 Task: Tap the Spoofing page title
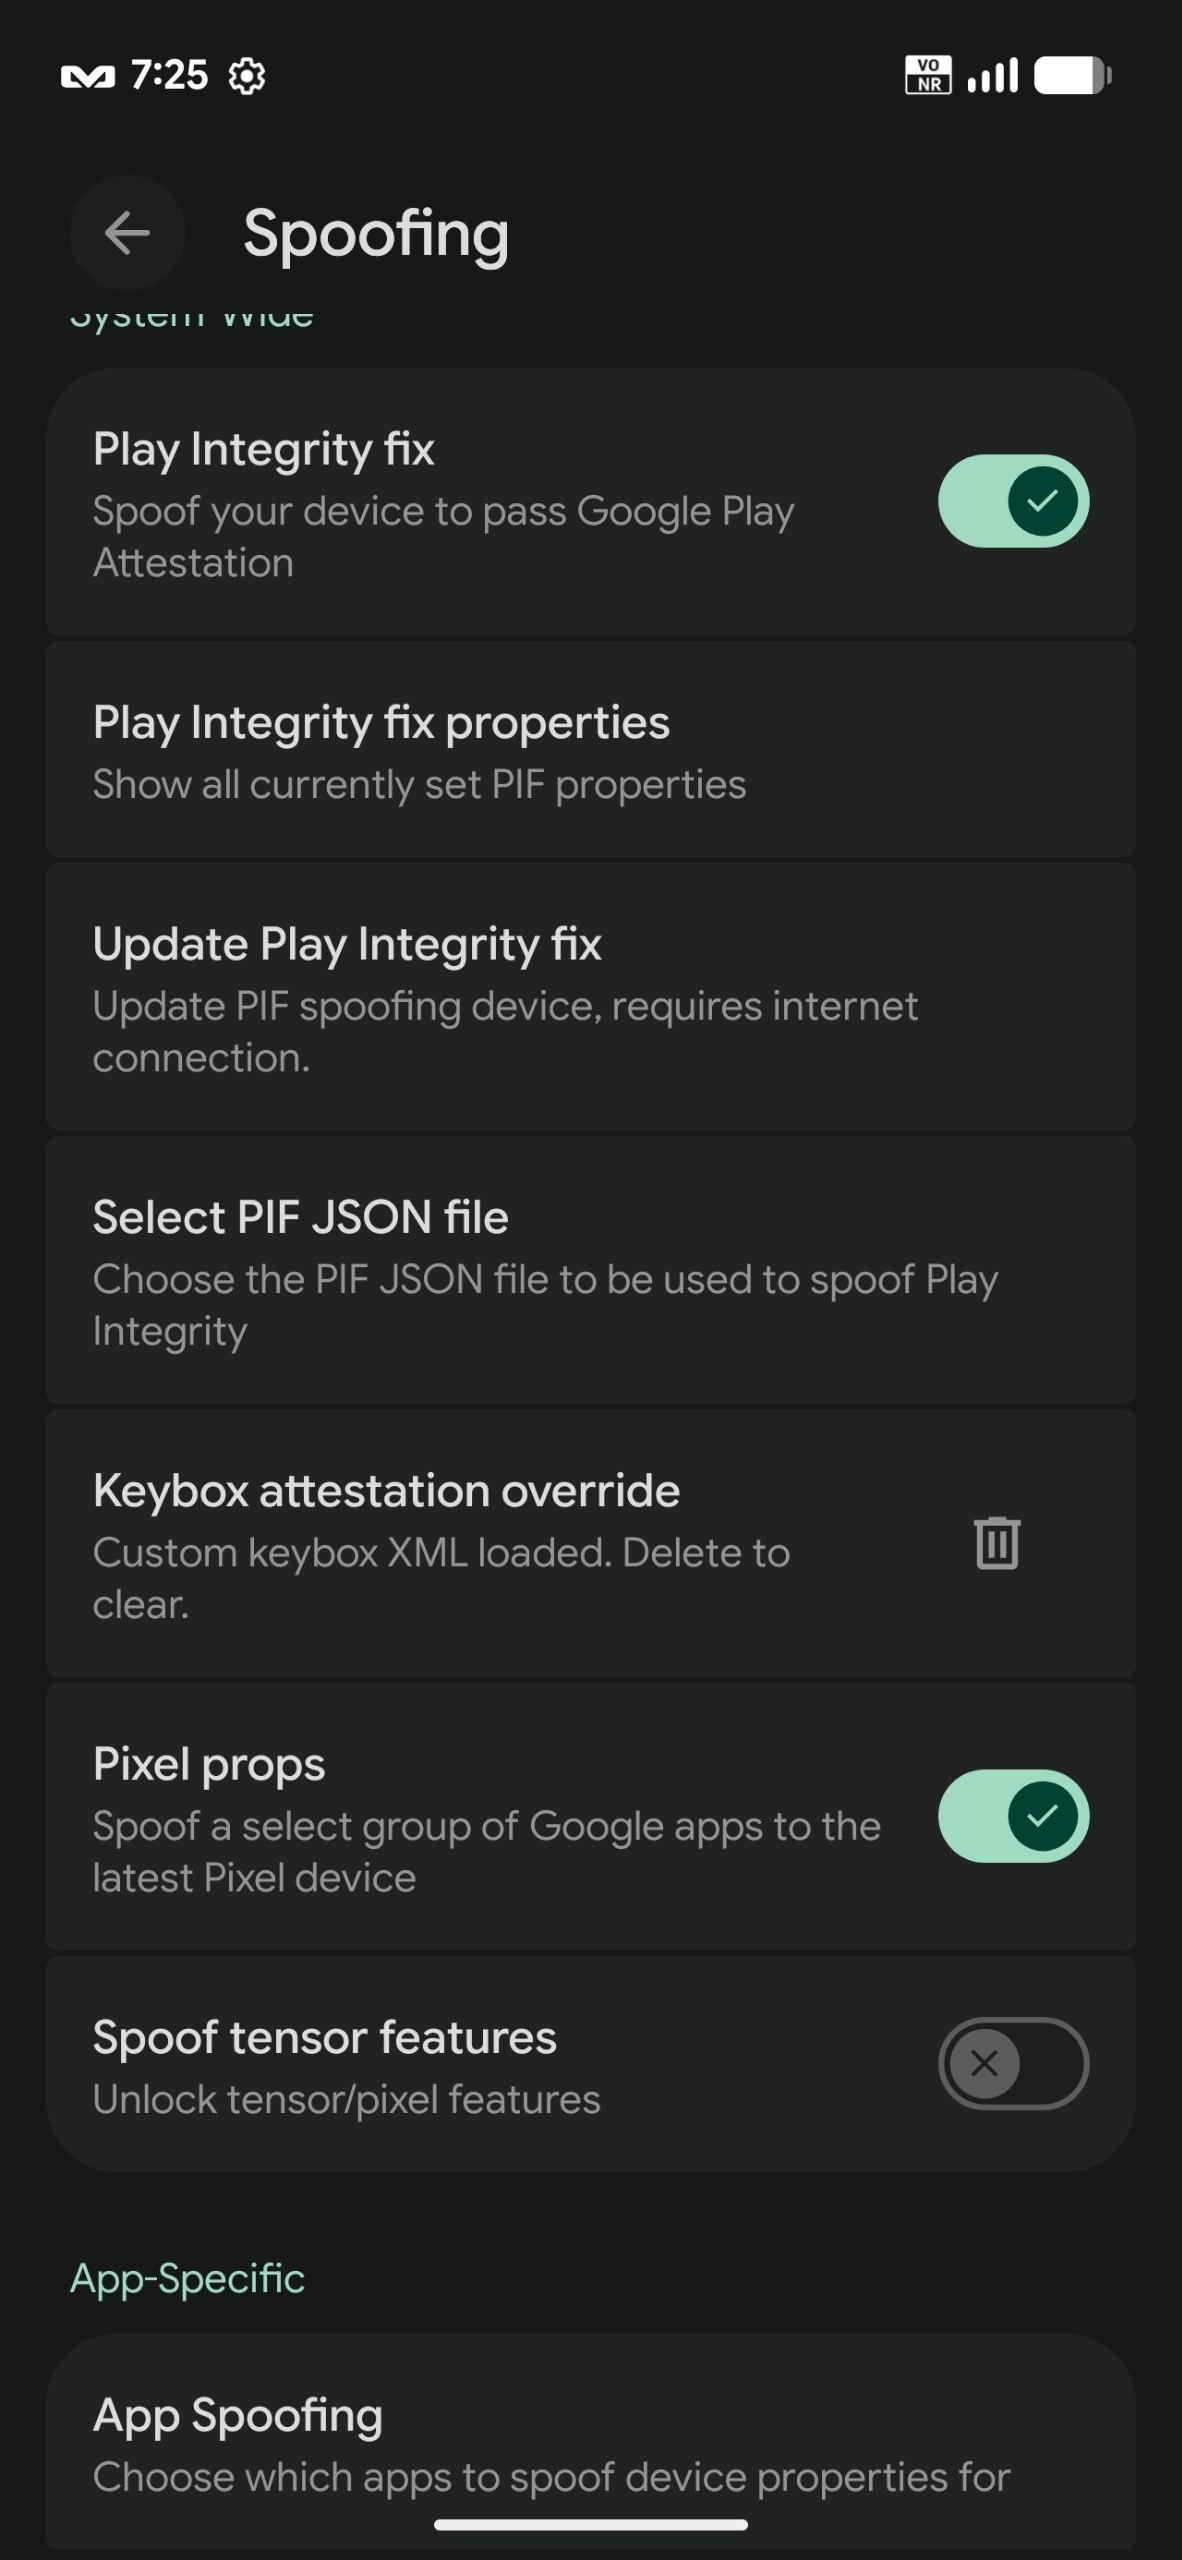(376, 234)
